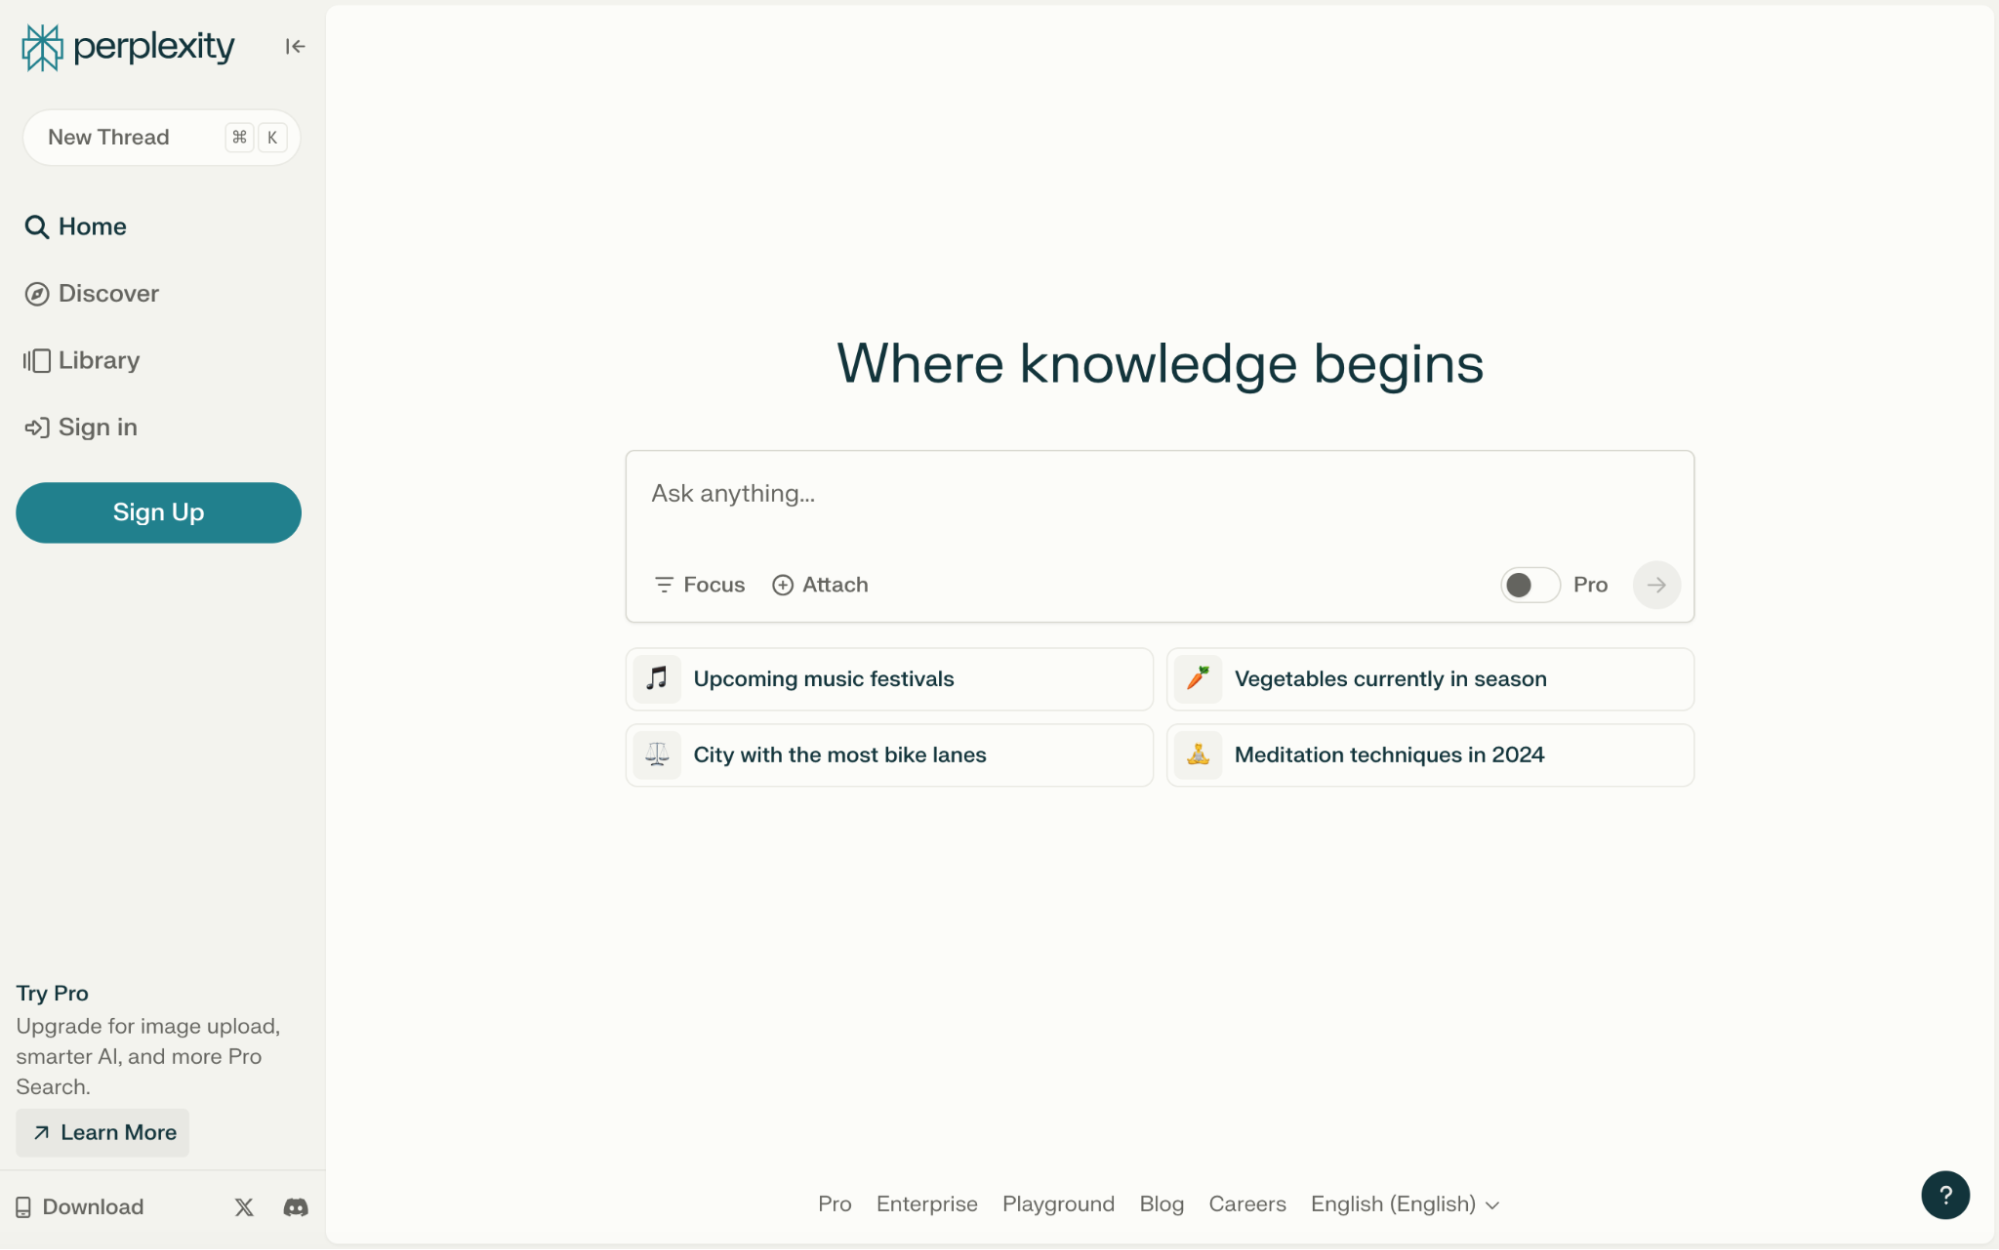This screenshot has width=1999, height=1250.
Task: Go to the Discover page
Action: click(92, 293)
